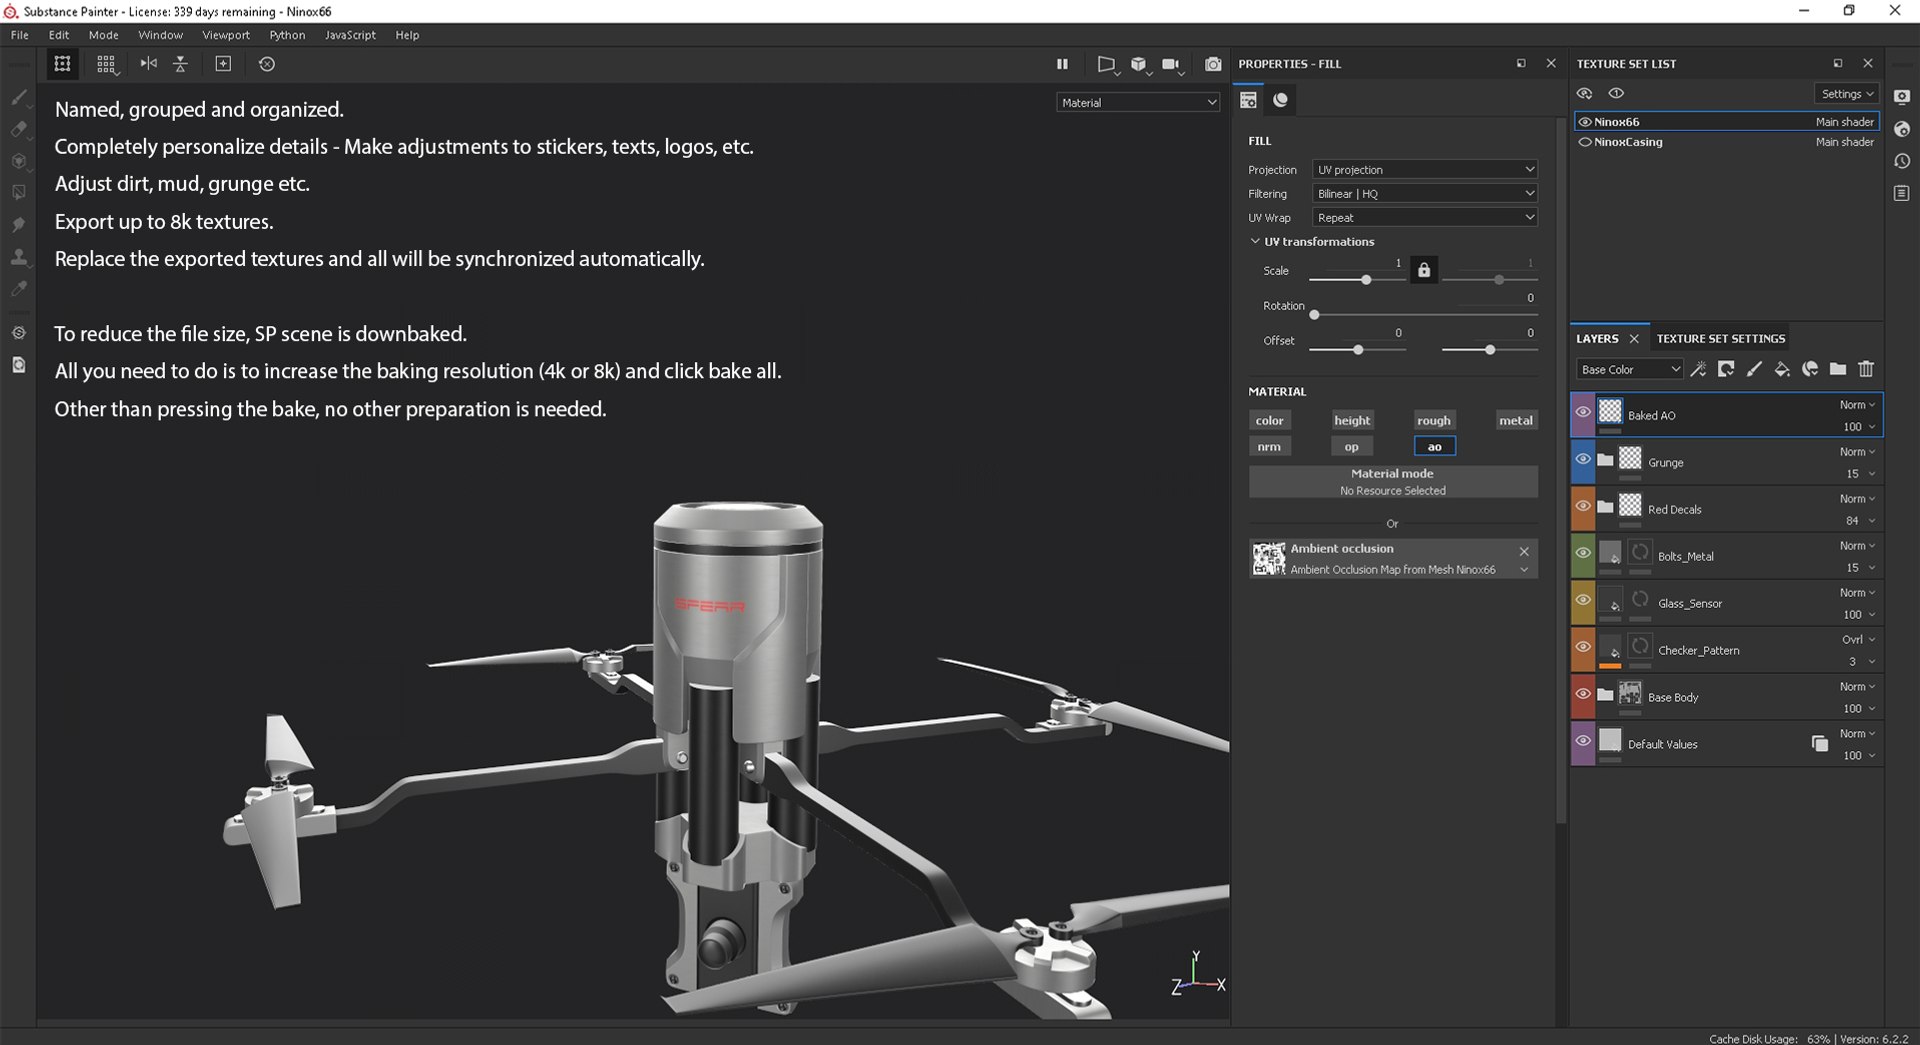The height and width of the screenshot is (1045, 1920).
Task: Hide the Baked AO layer
Action: click(1583, 412)
